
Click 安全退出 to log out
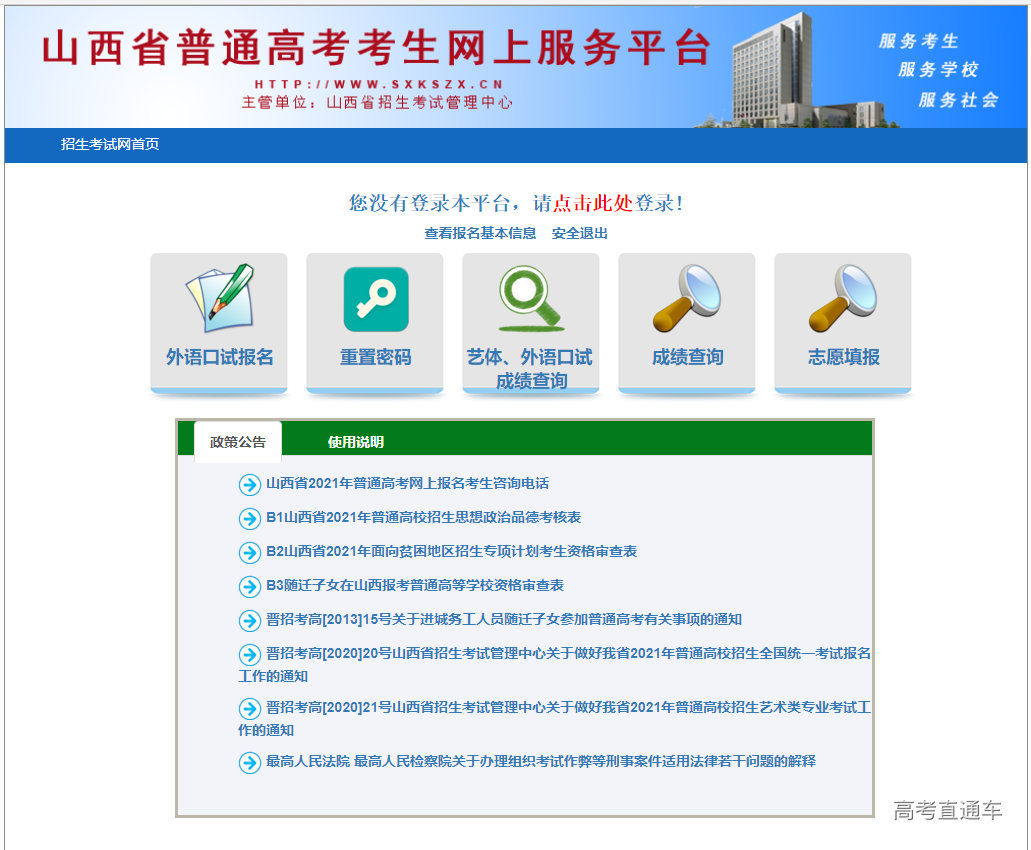(581, 233)
